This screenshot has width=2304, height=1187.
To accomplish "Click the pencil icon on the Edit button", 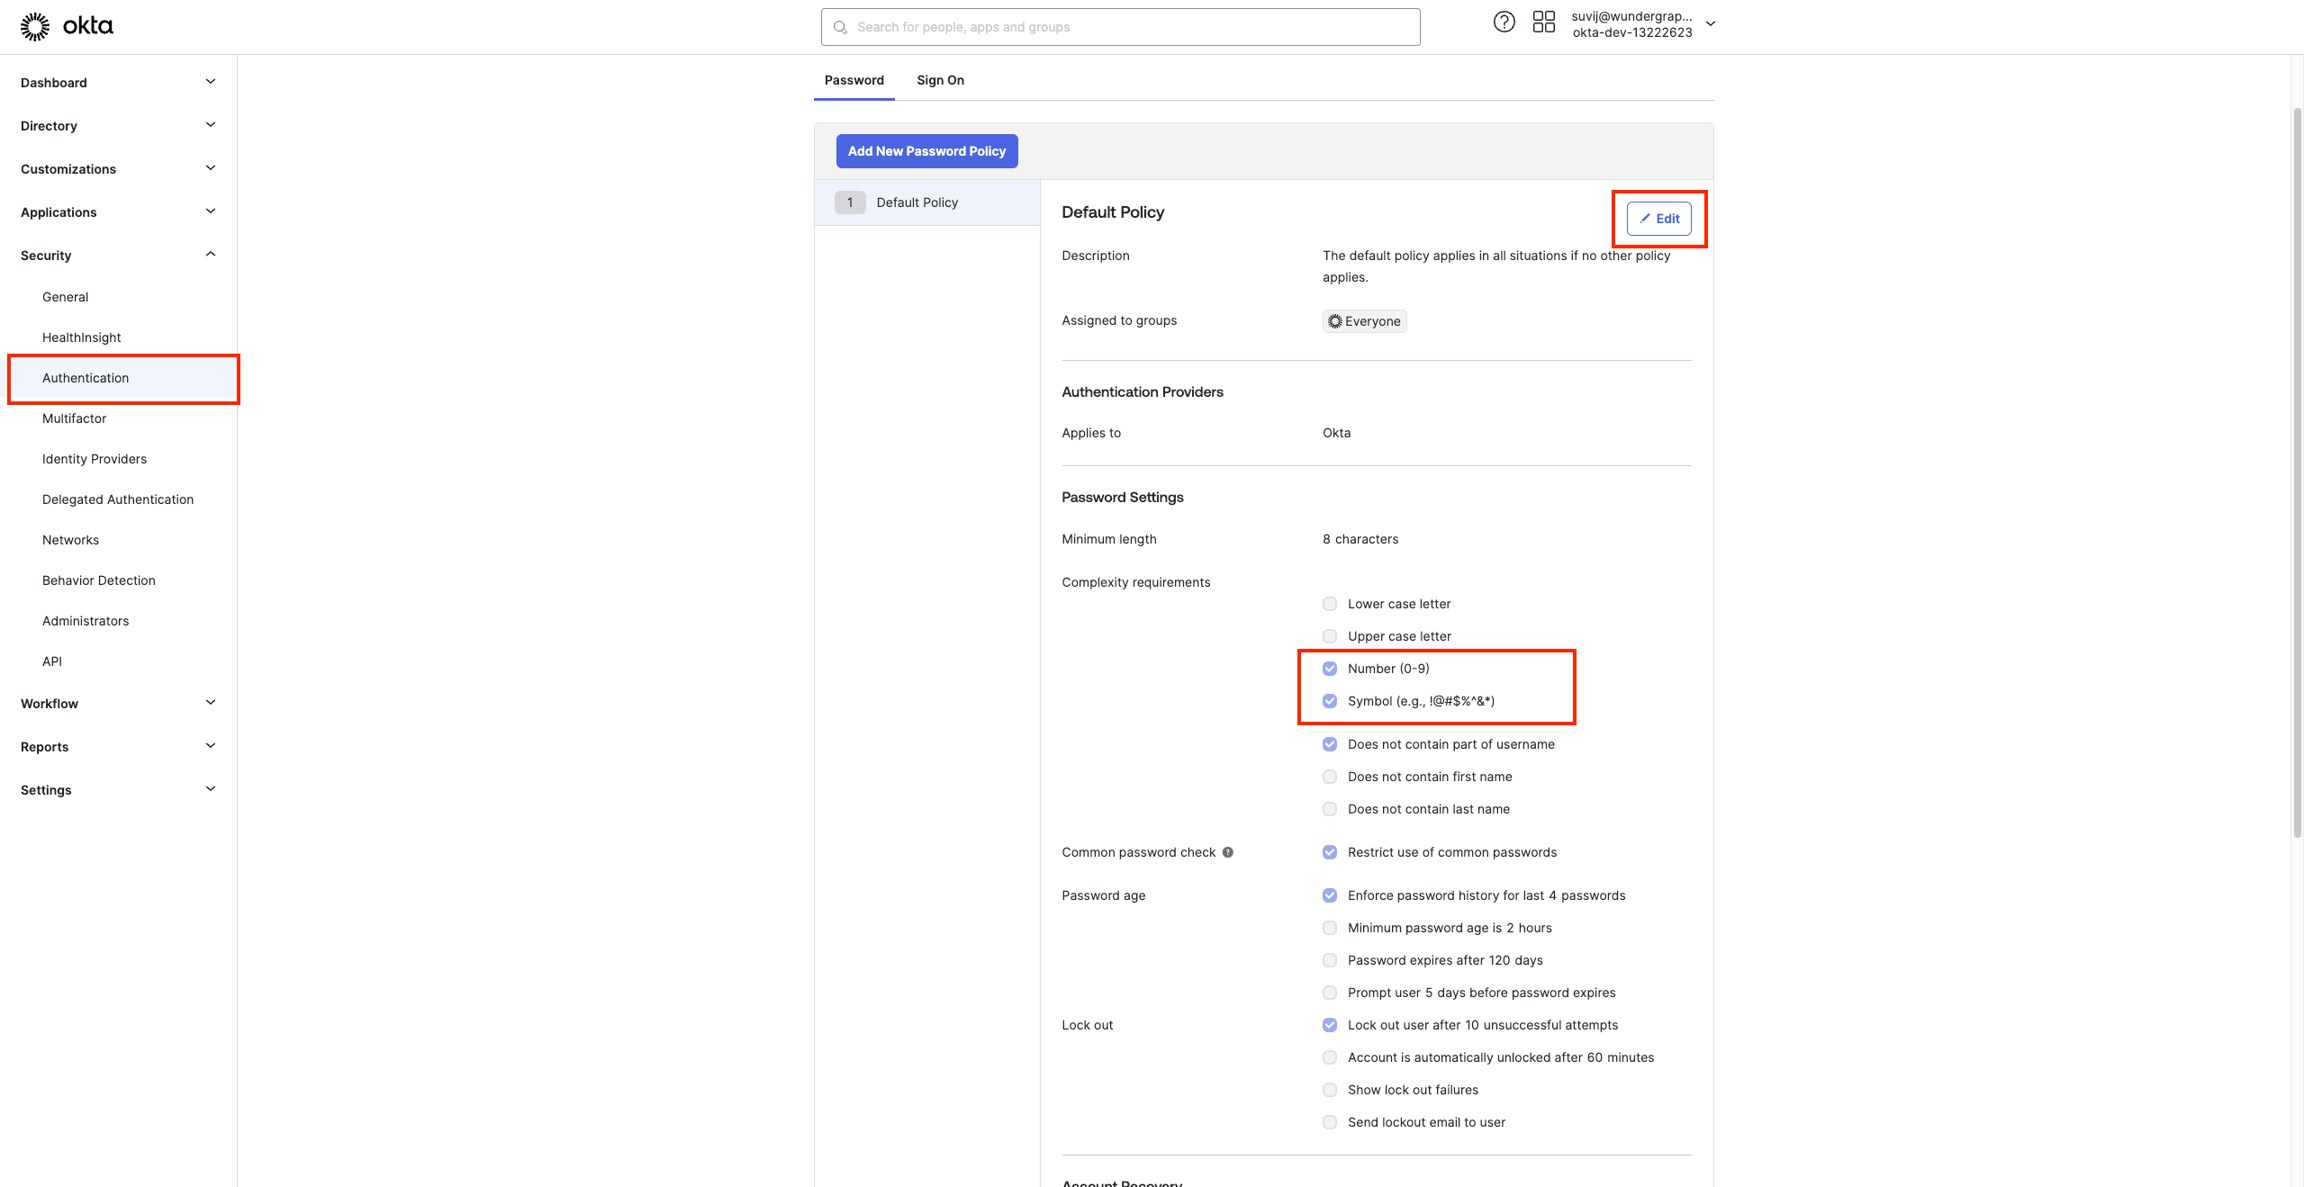I will (x=1646, y=218).
